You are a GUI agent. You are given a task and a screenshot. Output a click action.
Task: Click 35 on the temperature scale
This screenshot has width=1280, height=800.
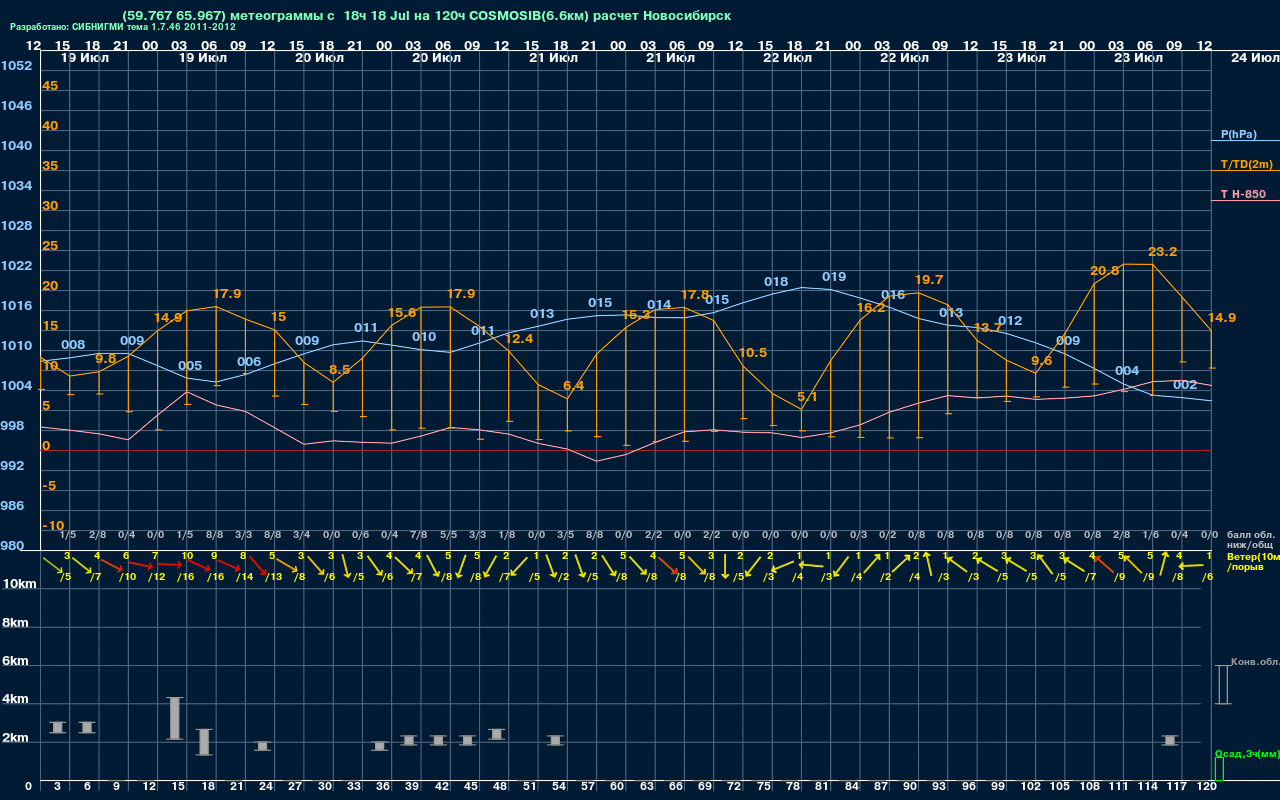coord(50,166)
